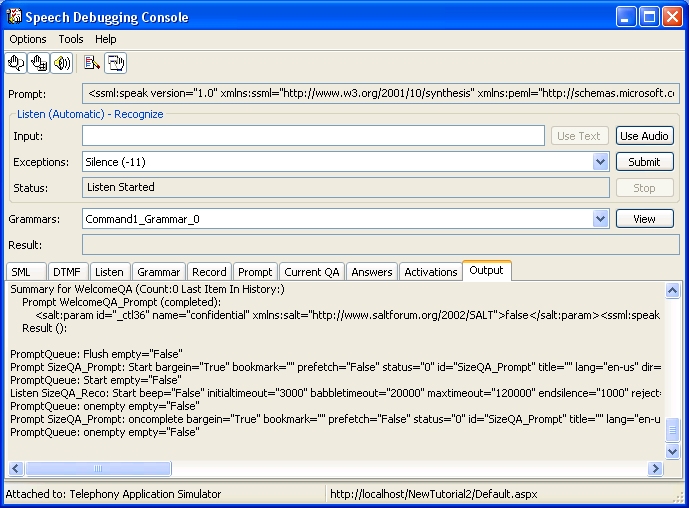This screenshot has width=689, height=508.
Task: Click the View grammar button
Action: point(644,219)
